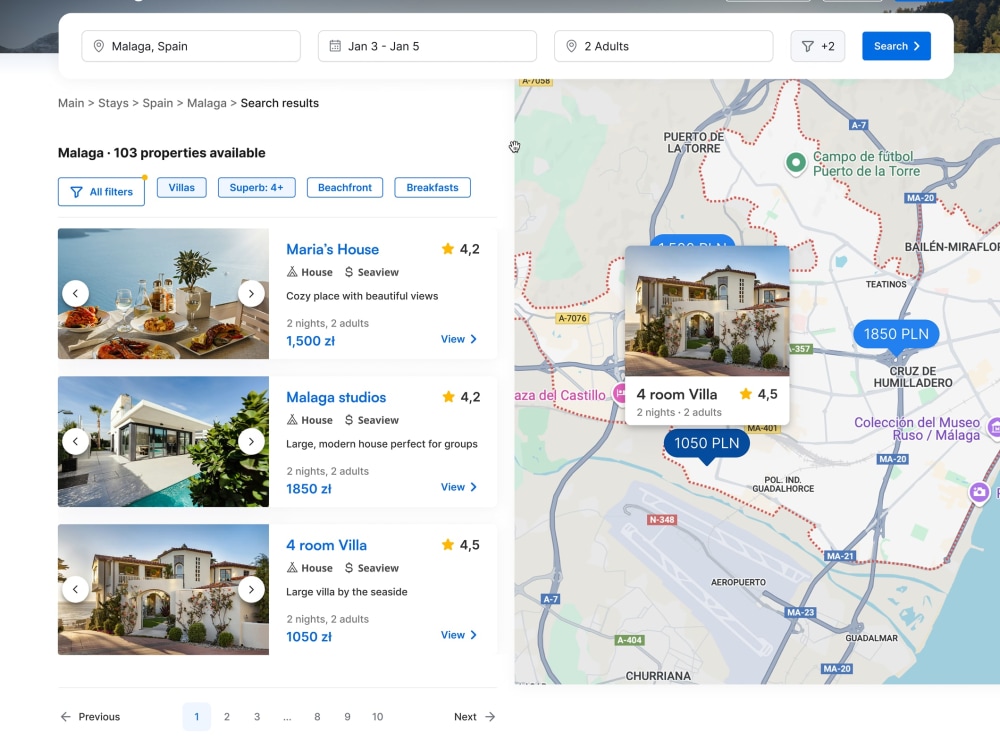Click the star icon on 4 room Villa listing
This screenshot has width=1000, height=750.
click(x=448, y=545)
